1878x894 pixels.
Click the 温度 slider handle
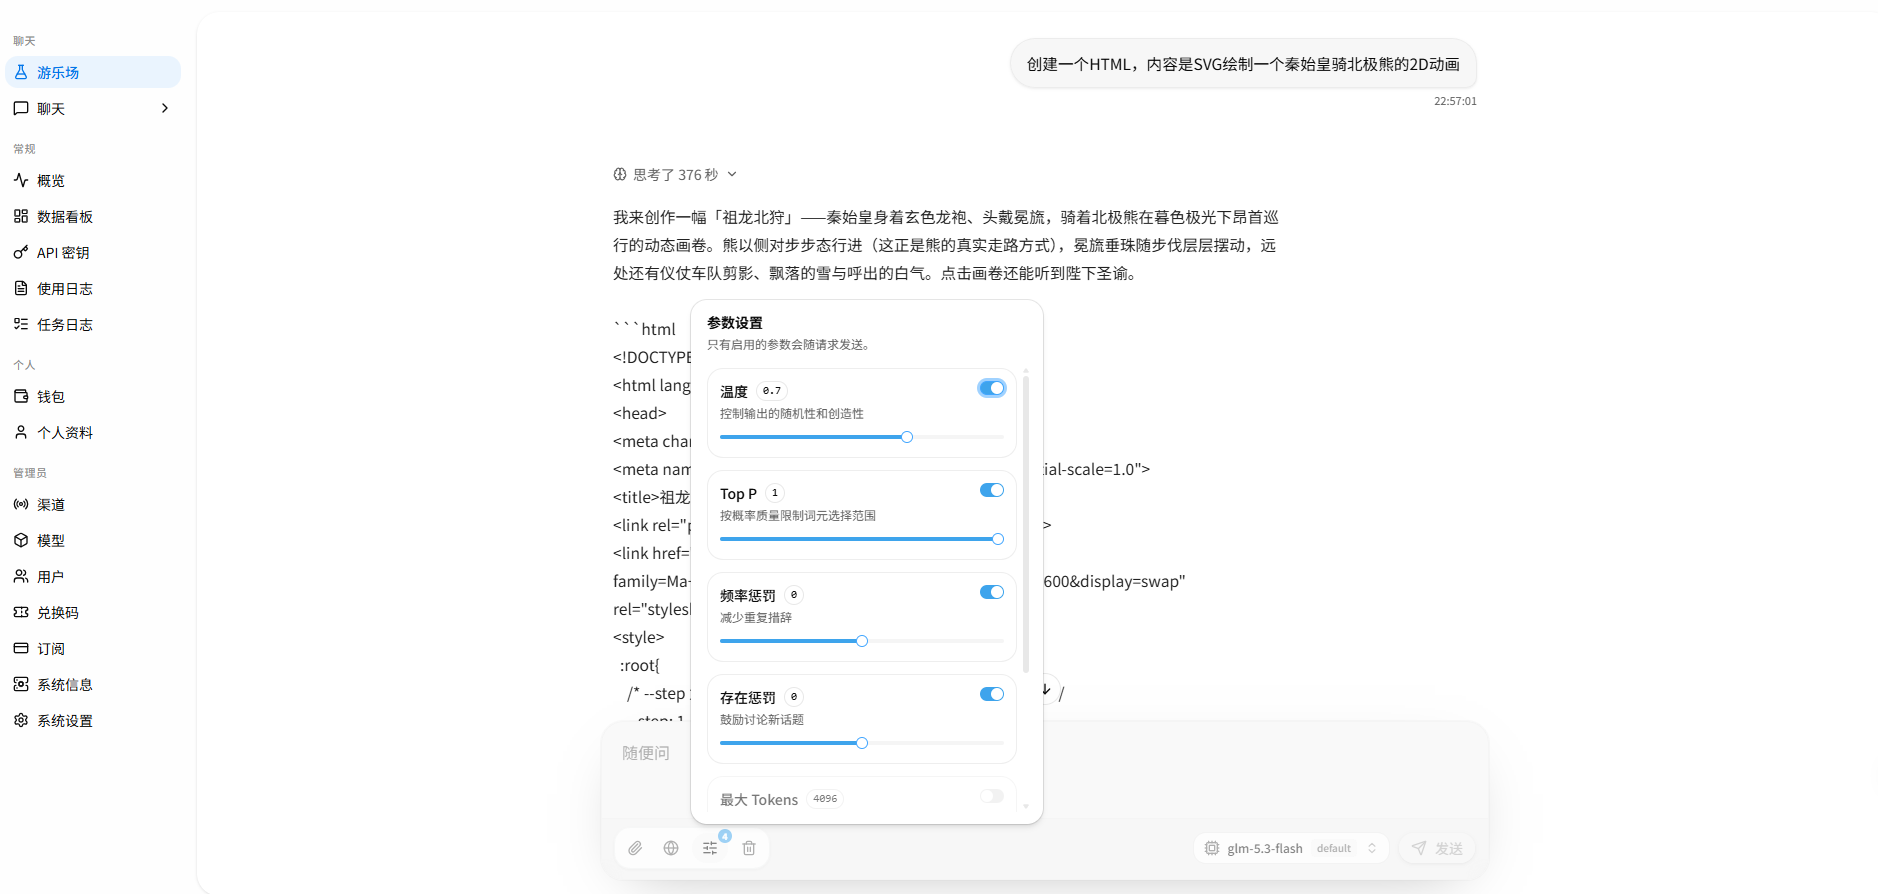click(x=907, y=437)
